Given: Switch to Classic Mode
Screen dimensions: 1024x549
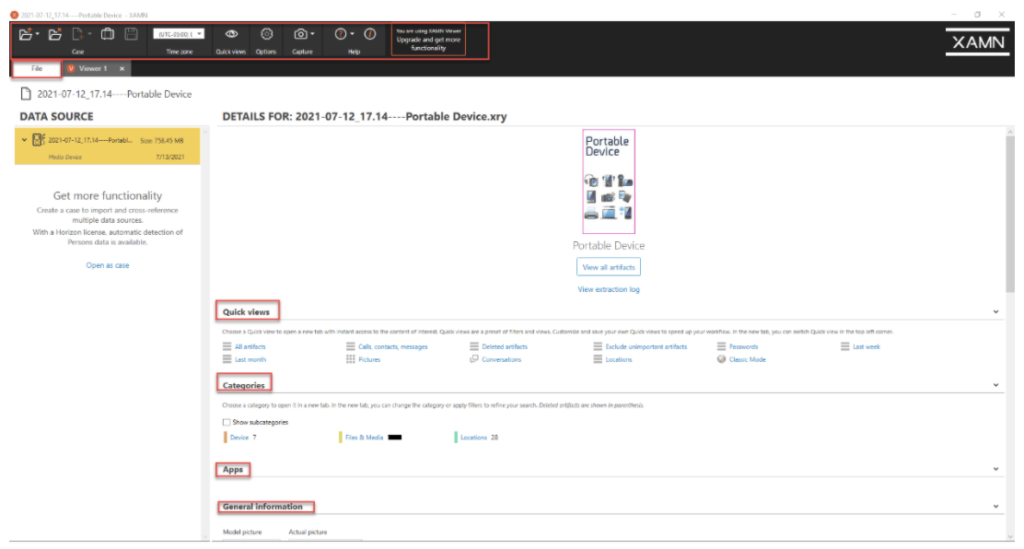Looking at the screenshot, I should click(747, 360).
